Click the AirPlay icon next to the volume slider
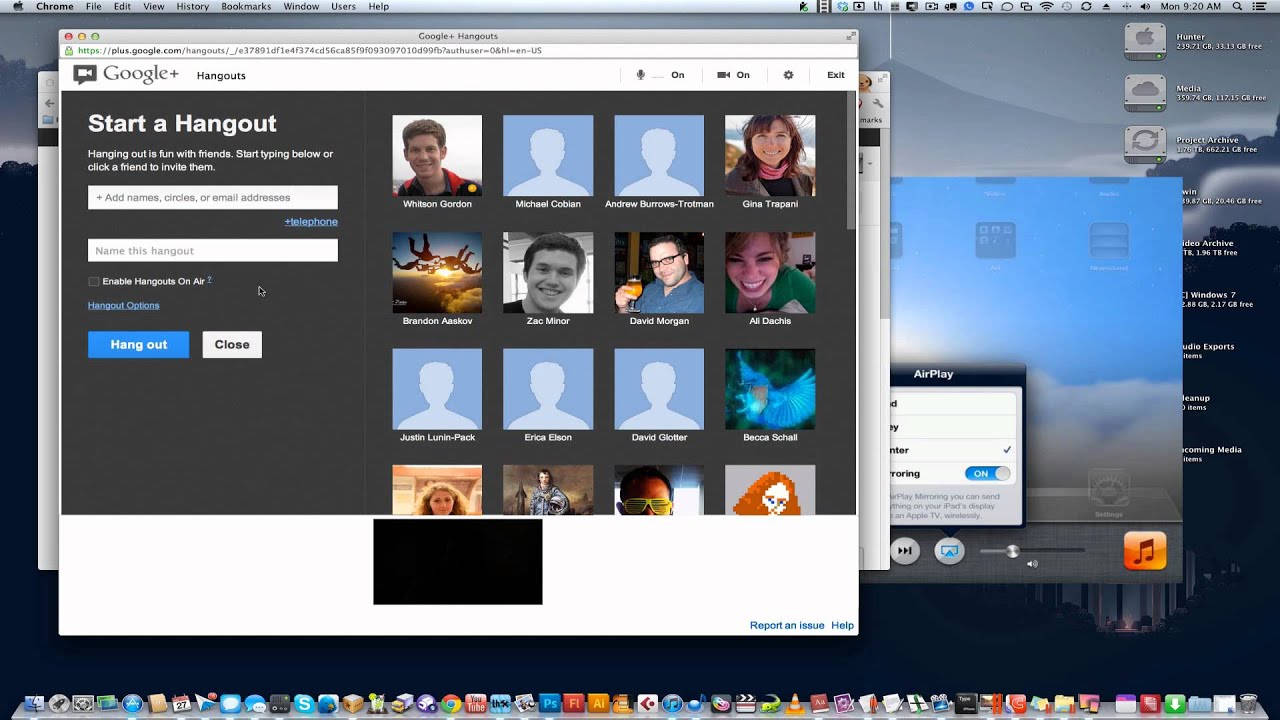 coord(949,551)
